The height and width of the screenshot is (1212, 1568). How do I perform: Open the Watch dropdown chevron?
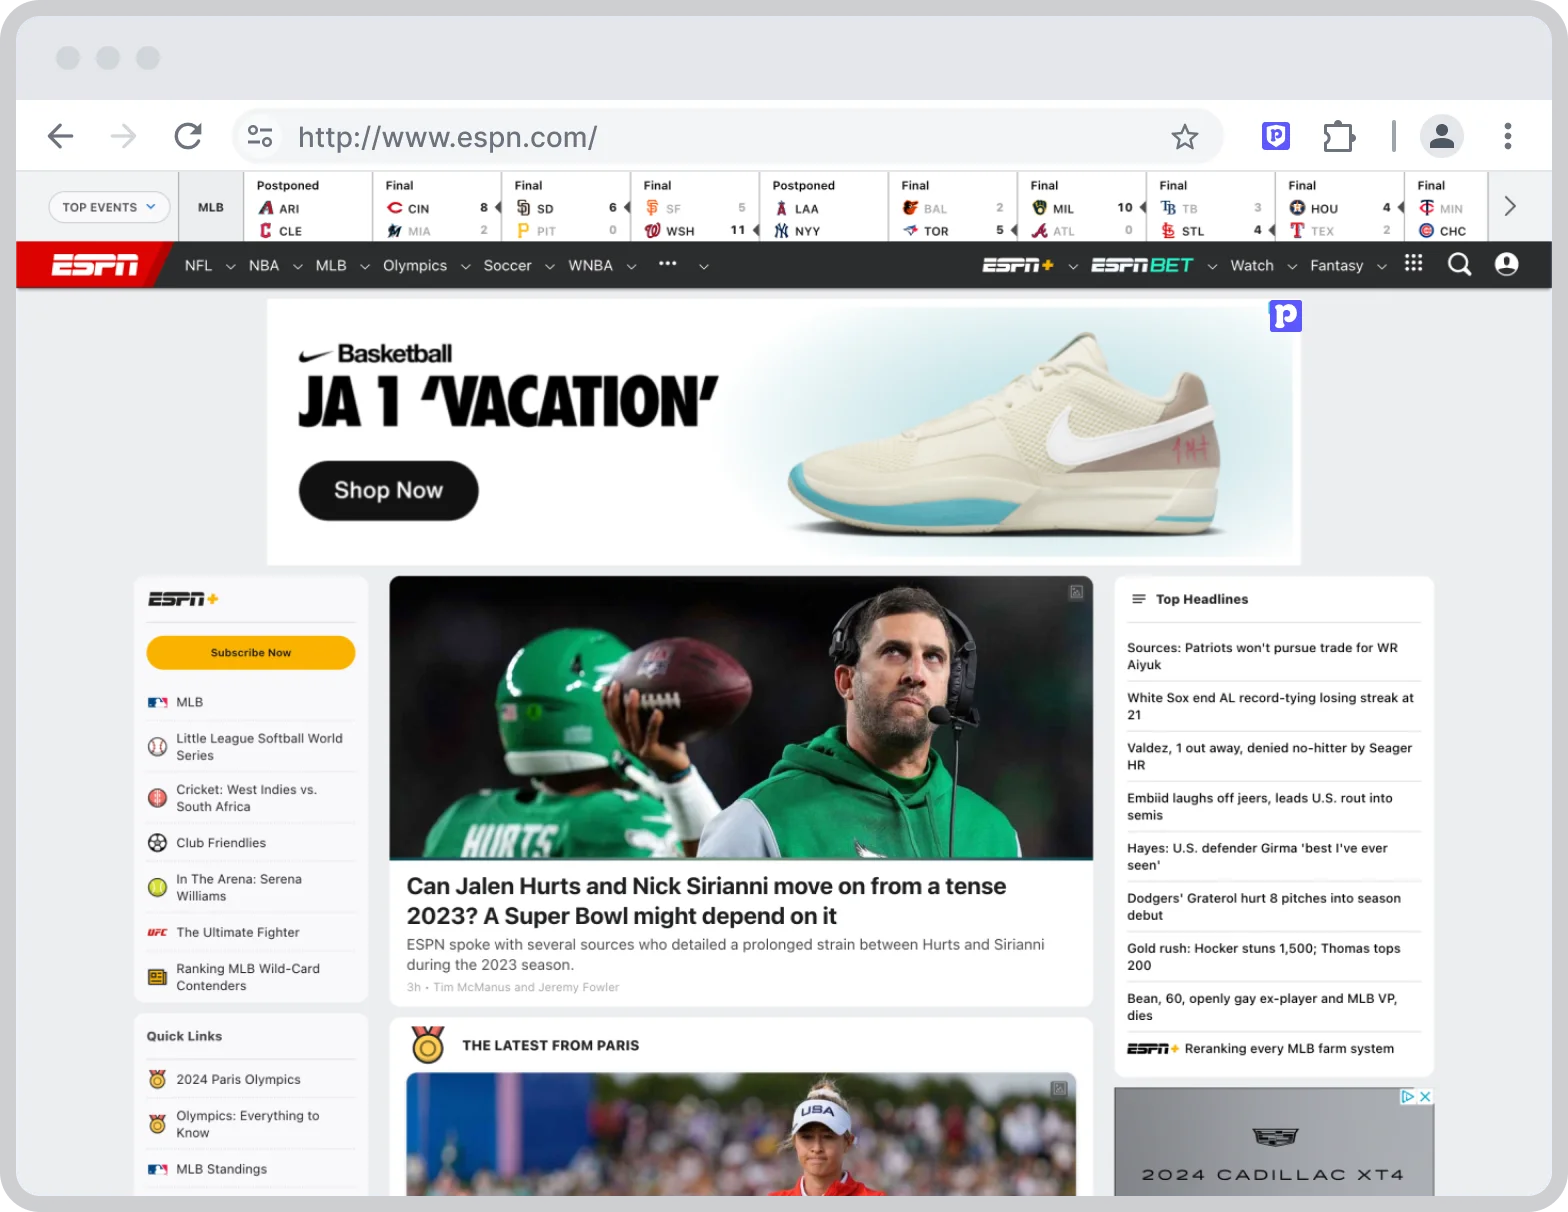tap(1292, 267)
